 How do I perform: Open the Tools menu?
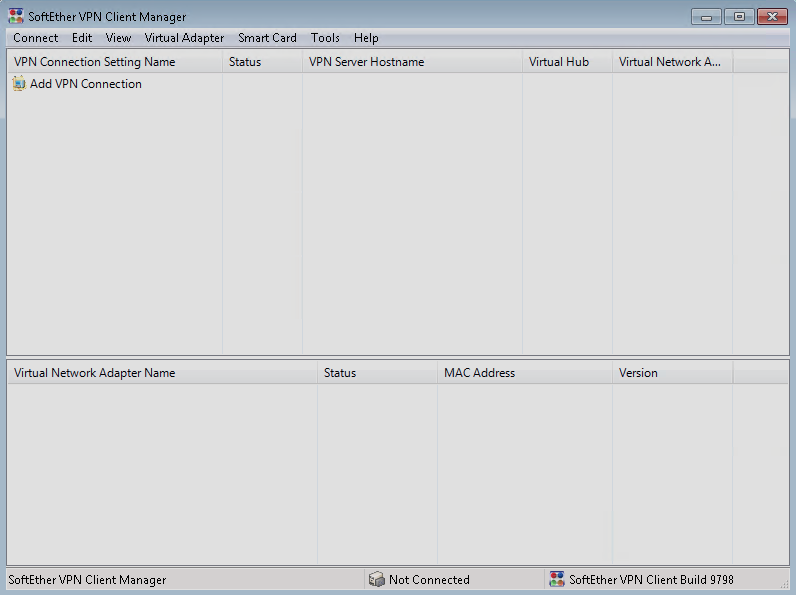tap(325, 38)
